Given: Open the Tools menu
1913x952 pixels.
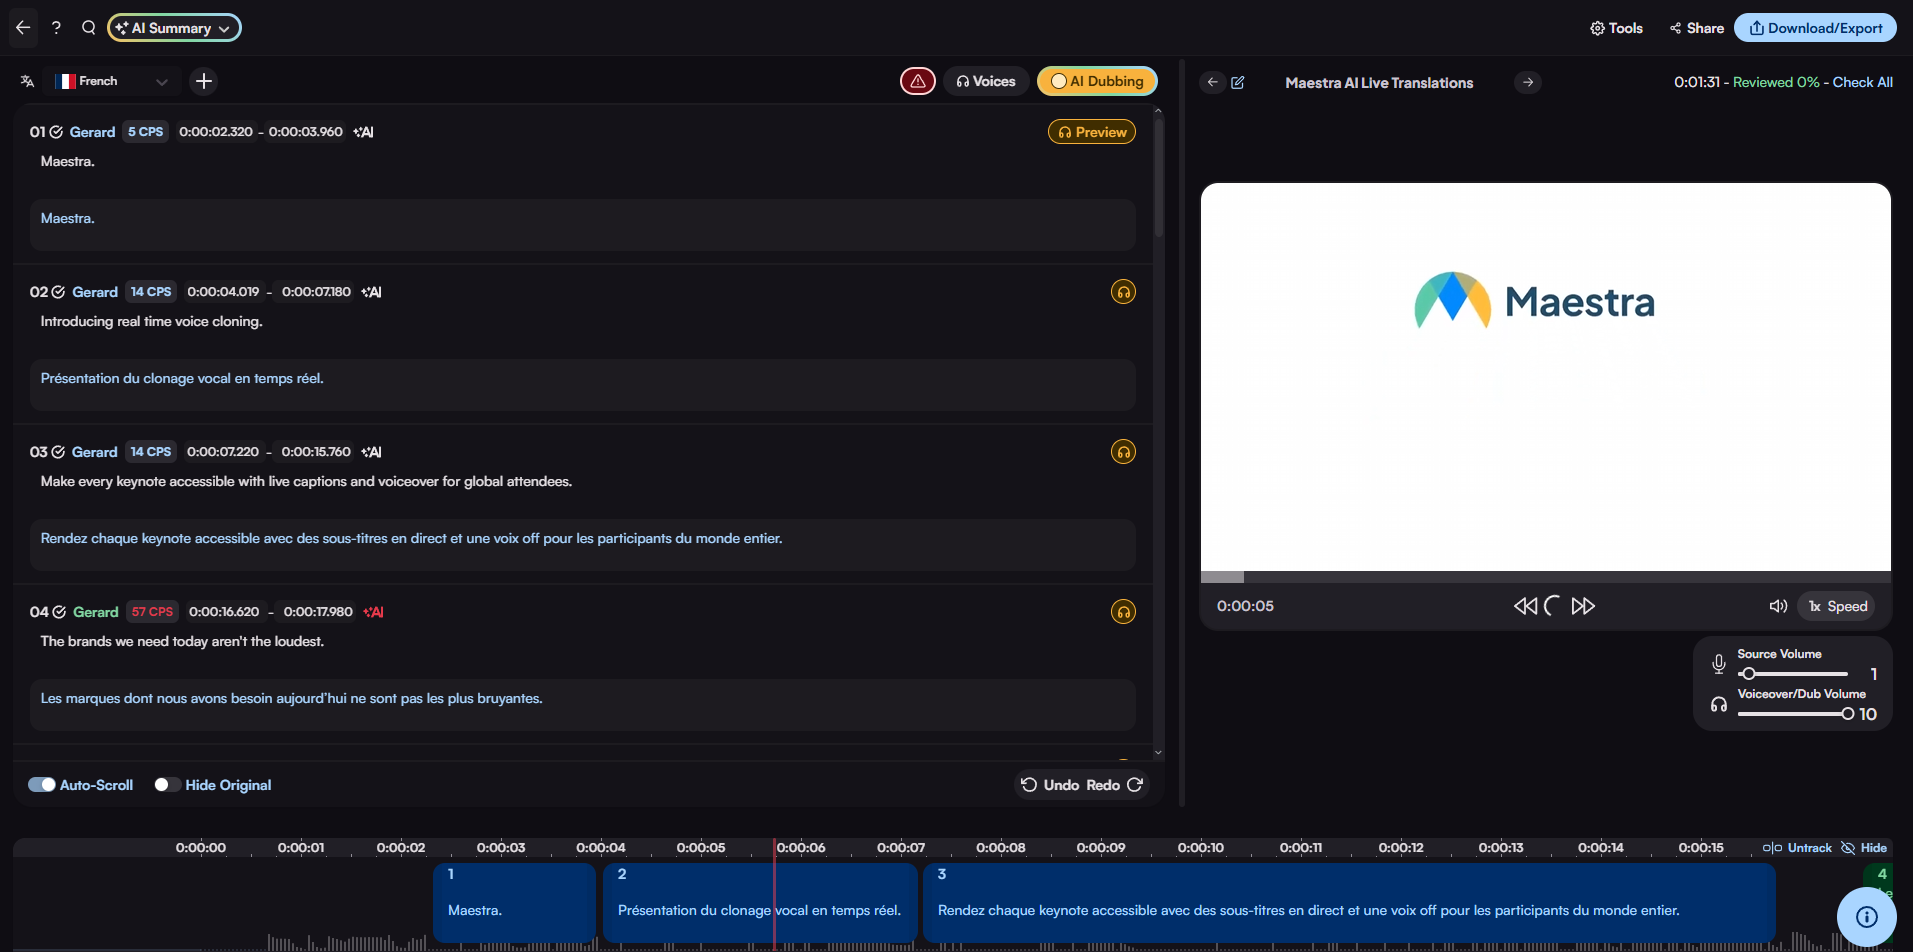Looking at the screenshot, I should 1616,28.
